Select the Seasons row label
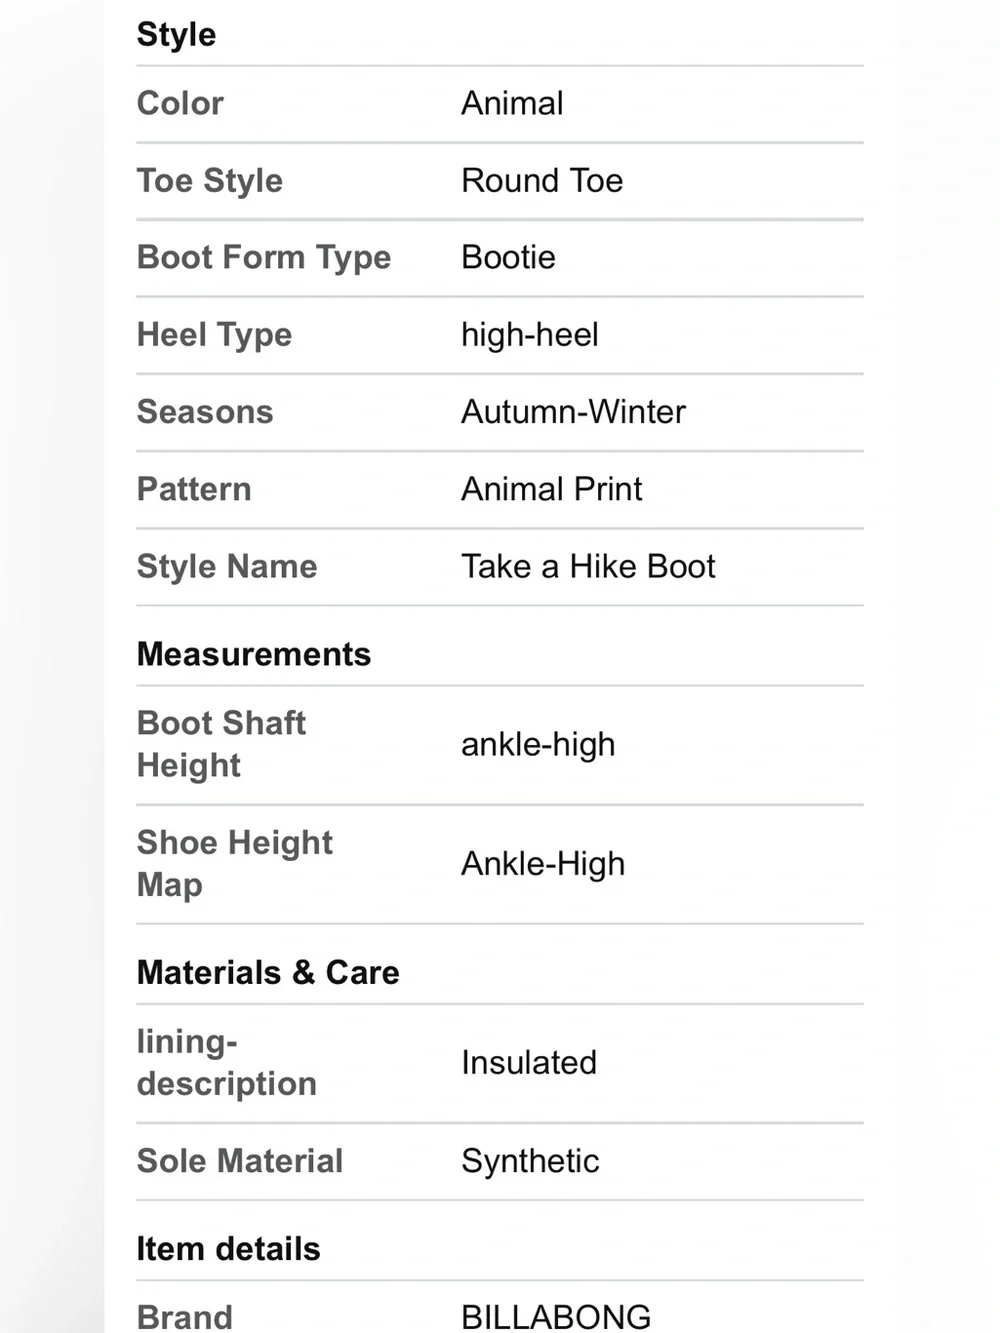1000x1333 pixels. 205,412
